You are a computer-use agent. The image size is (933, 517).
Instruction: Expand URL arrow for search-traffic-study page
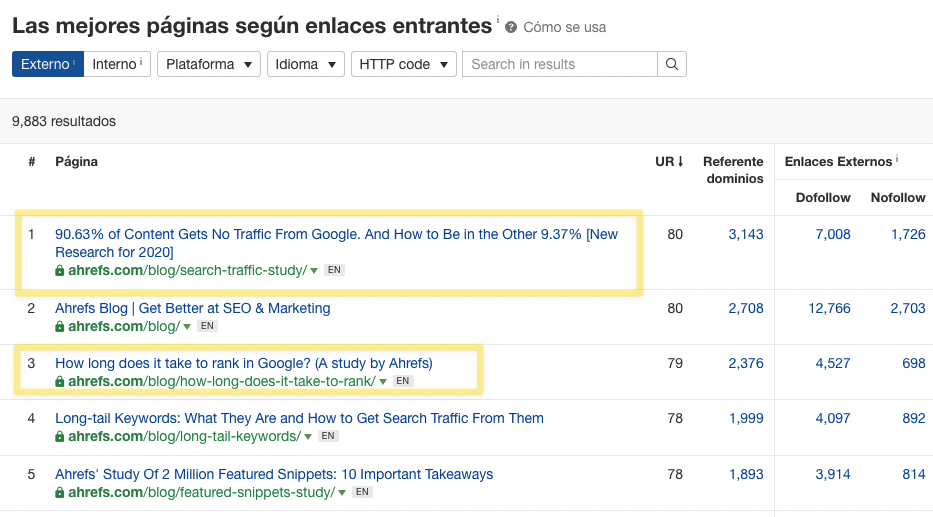(314, 271)
